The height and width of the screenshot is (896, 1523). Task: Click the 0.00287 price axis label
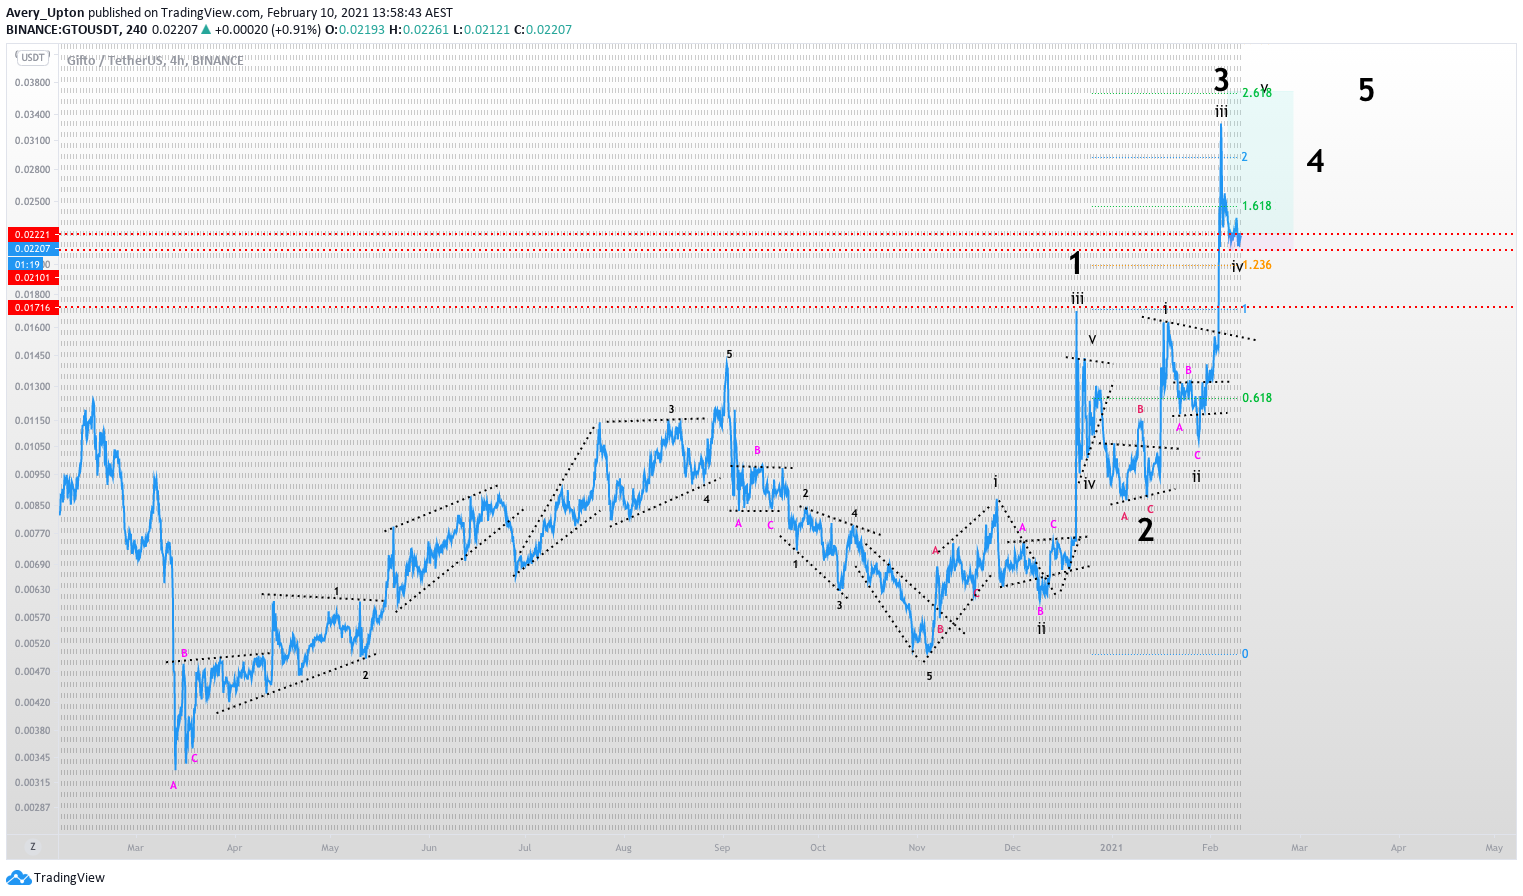coord(33,807)
